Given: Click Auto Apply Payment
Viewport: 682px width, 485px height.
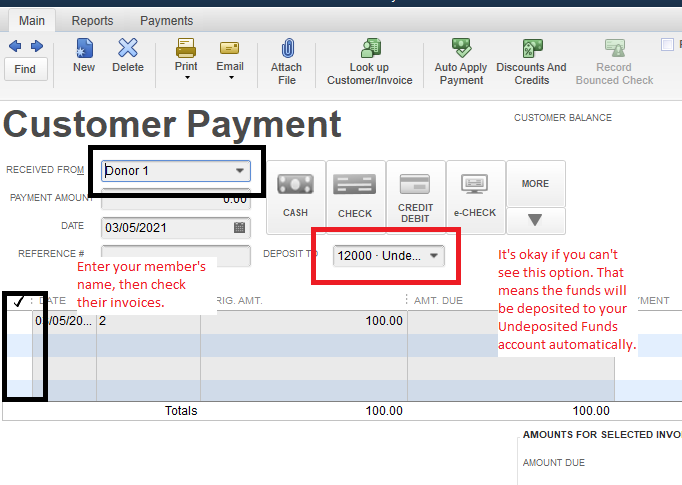Looking at the screenshot, I should [x=461, y=62].
